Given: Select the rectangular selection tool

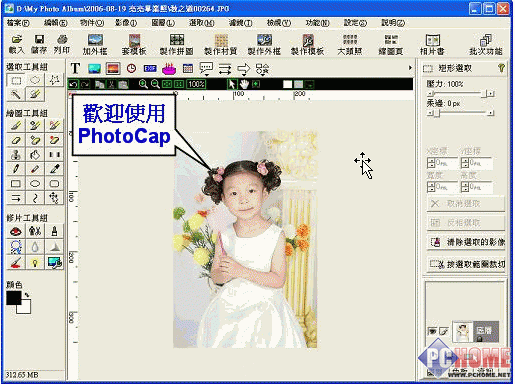Looking at the screenshot, I should tap(16, 80).
